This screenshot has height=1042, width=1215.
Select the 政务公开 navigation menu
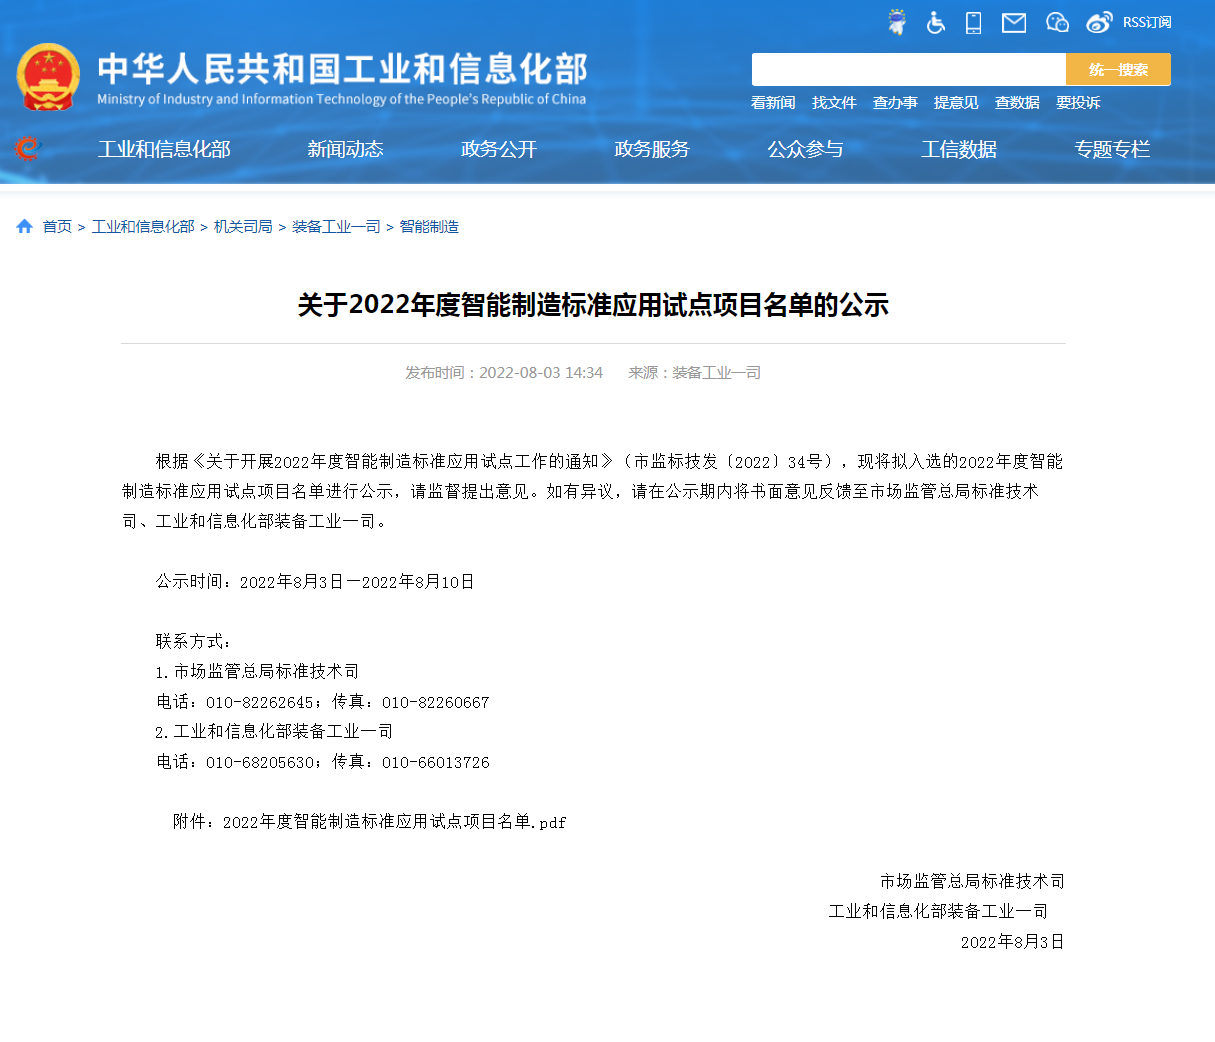[x=499, y=149]
